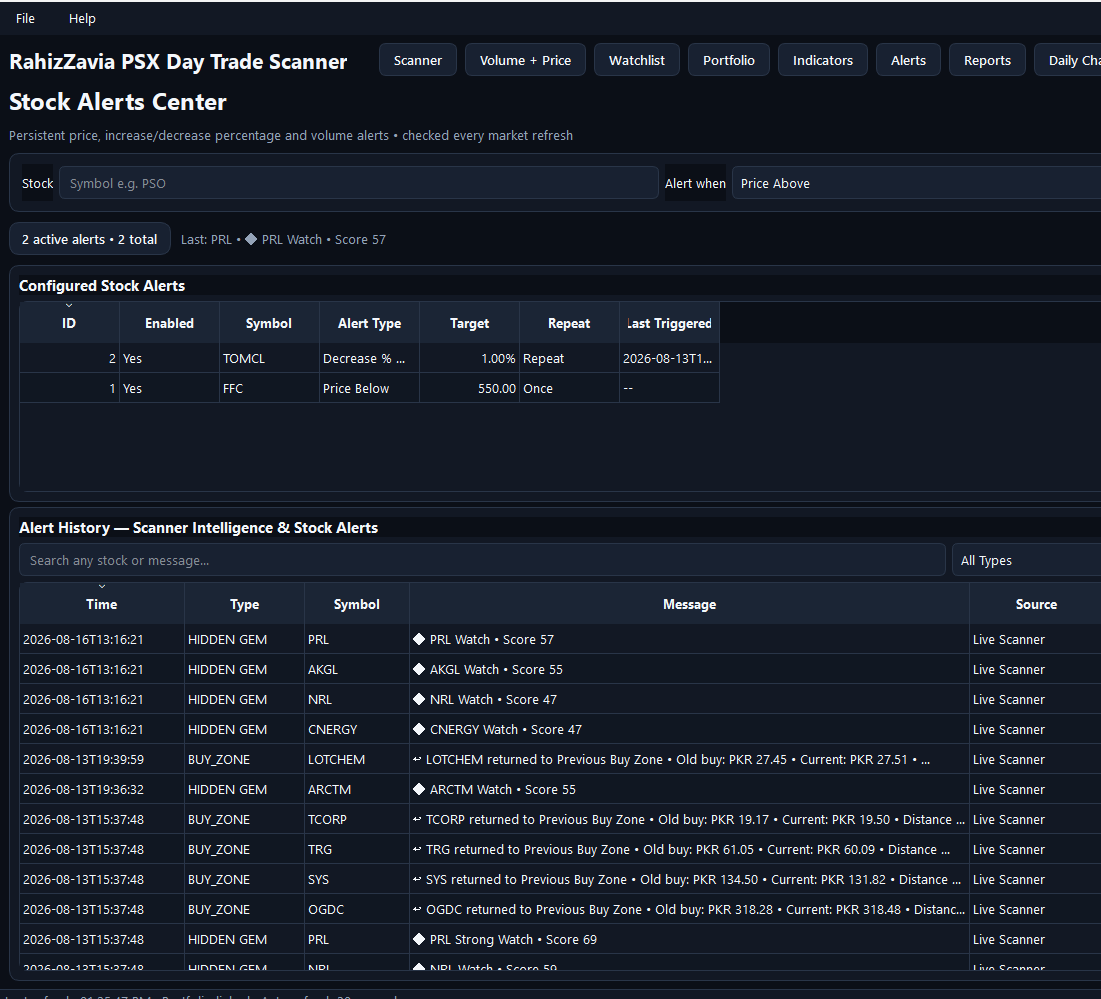Sort configured alerts by Repeat column
1101x999 pixels.
569,323
